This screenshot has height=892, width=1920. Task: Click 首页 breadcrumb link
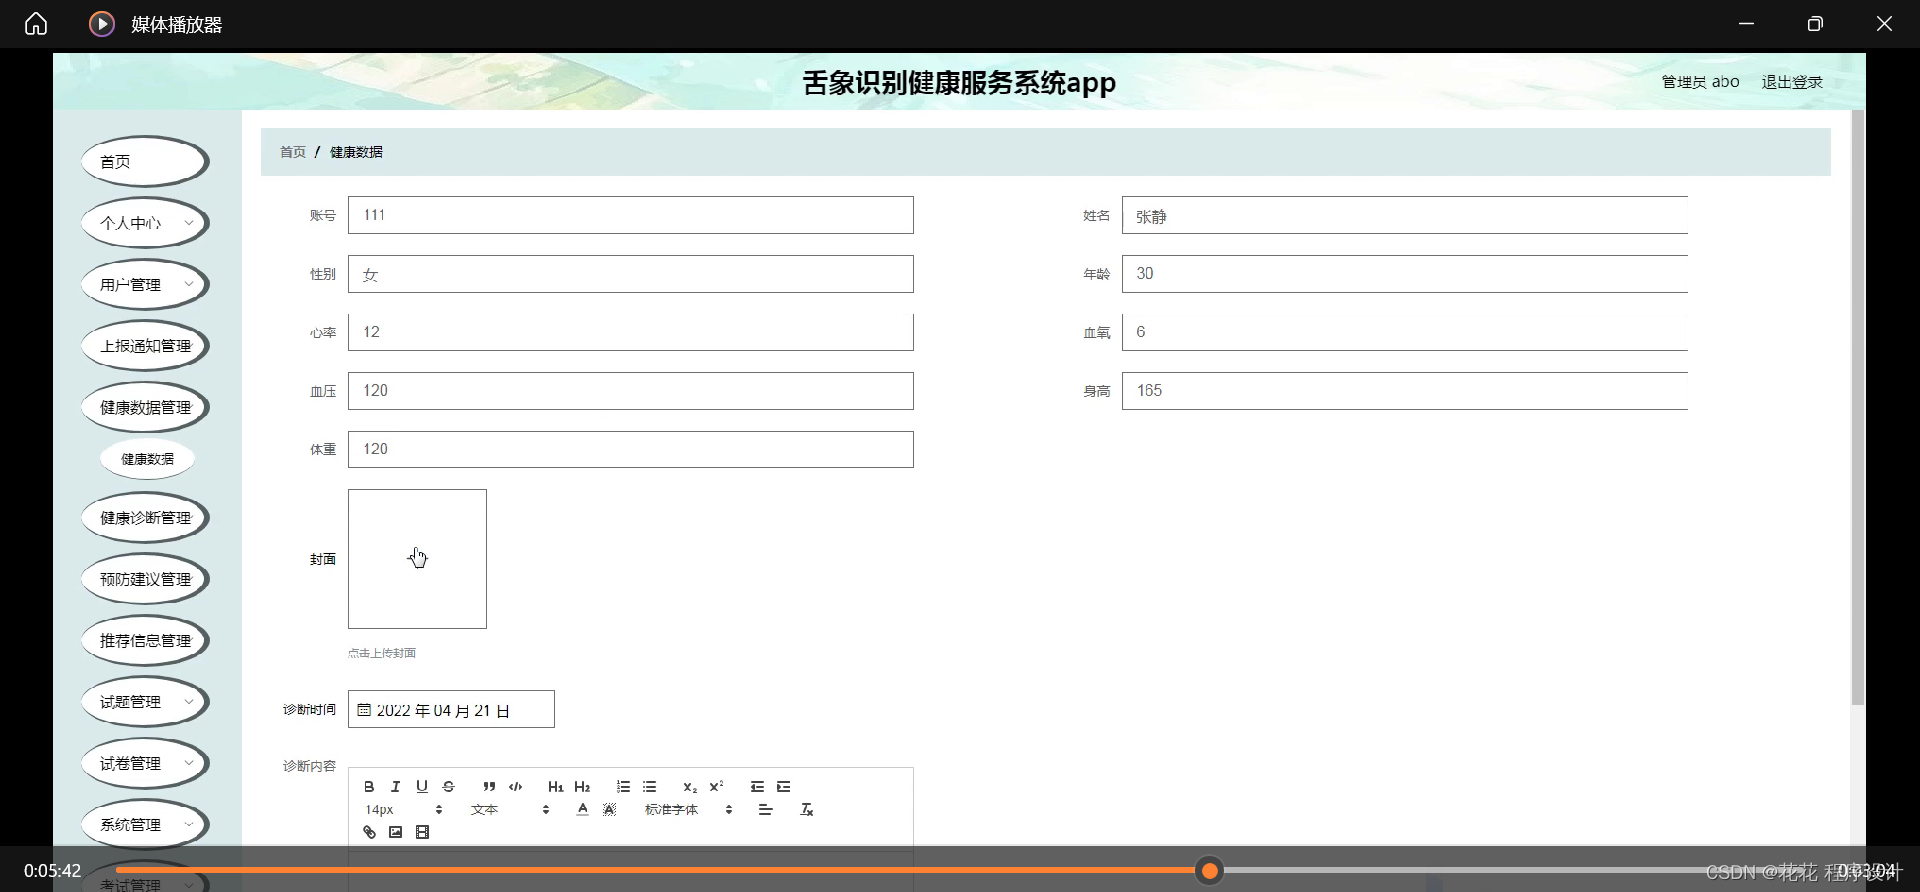tap(293, 152)
